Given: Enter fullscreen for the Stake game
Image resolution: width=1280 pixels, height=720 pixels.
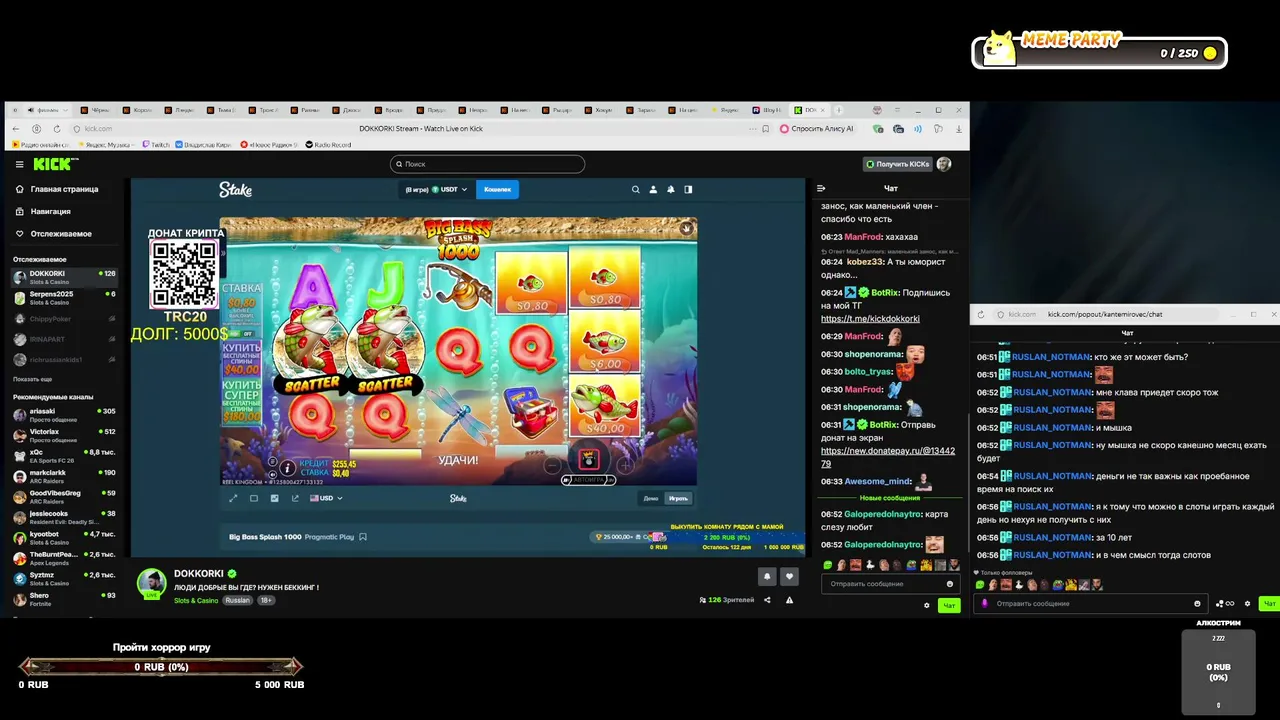Looking at the screenshot, I should point(233,498).
